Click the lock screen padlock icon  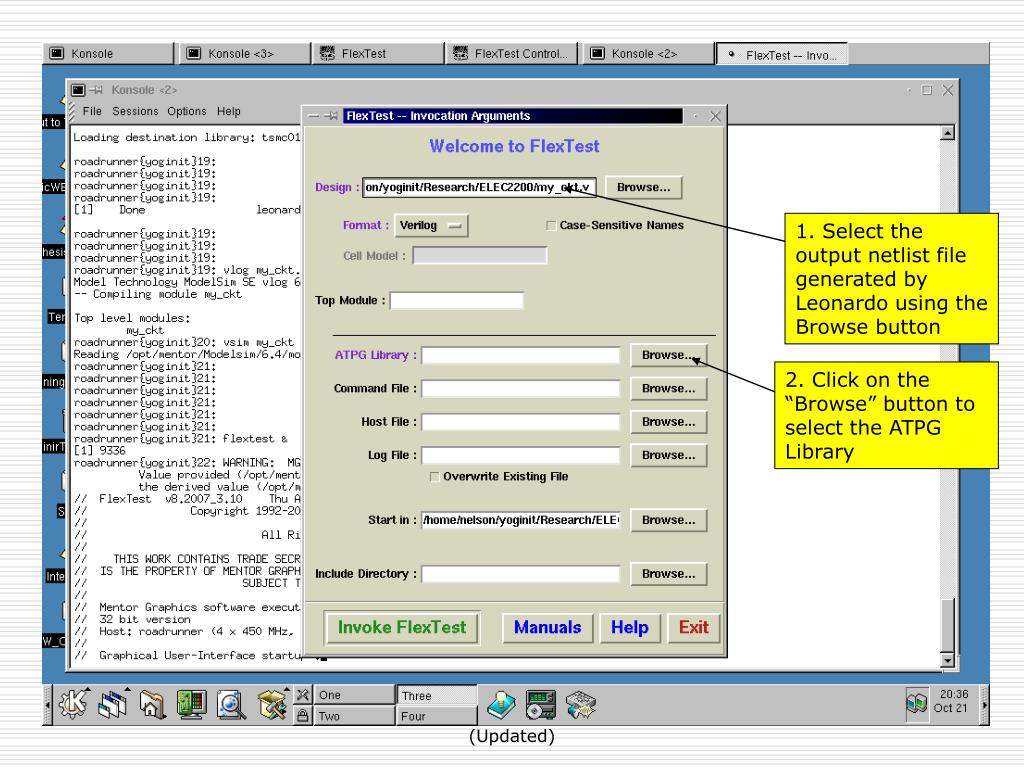pos(302,716)
